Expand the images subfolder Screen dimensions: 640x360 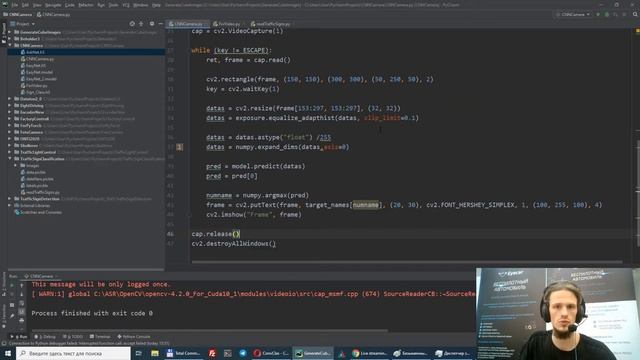click(16, 165)
